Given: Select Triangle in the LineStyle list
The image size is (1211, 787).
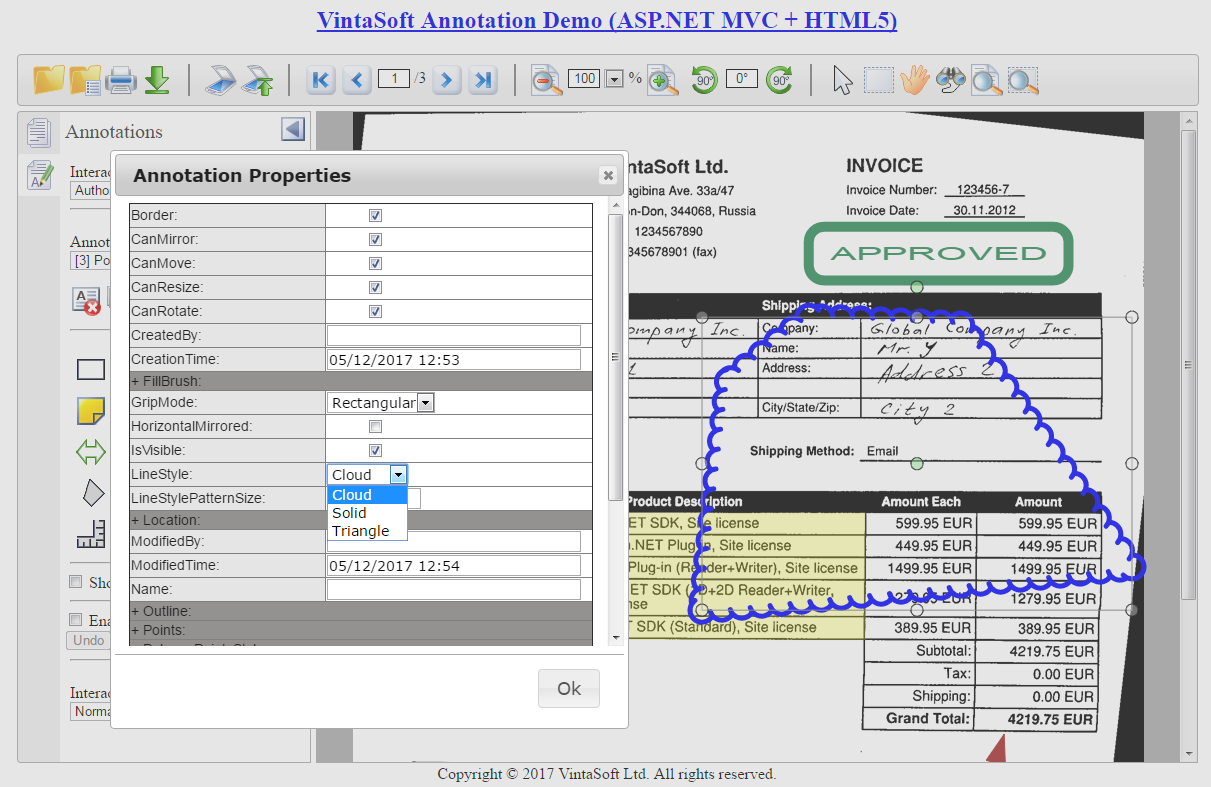Looking at the screenshot, I should [367, 531].
